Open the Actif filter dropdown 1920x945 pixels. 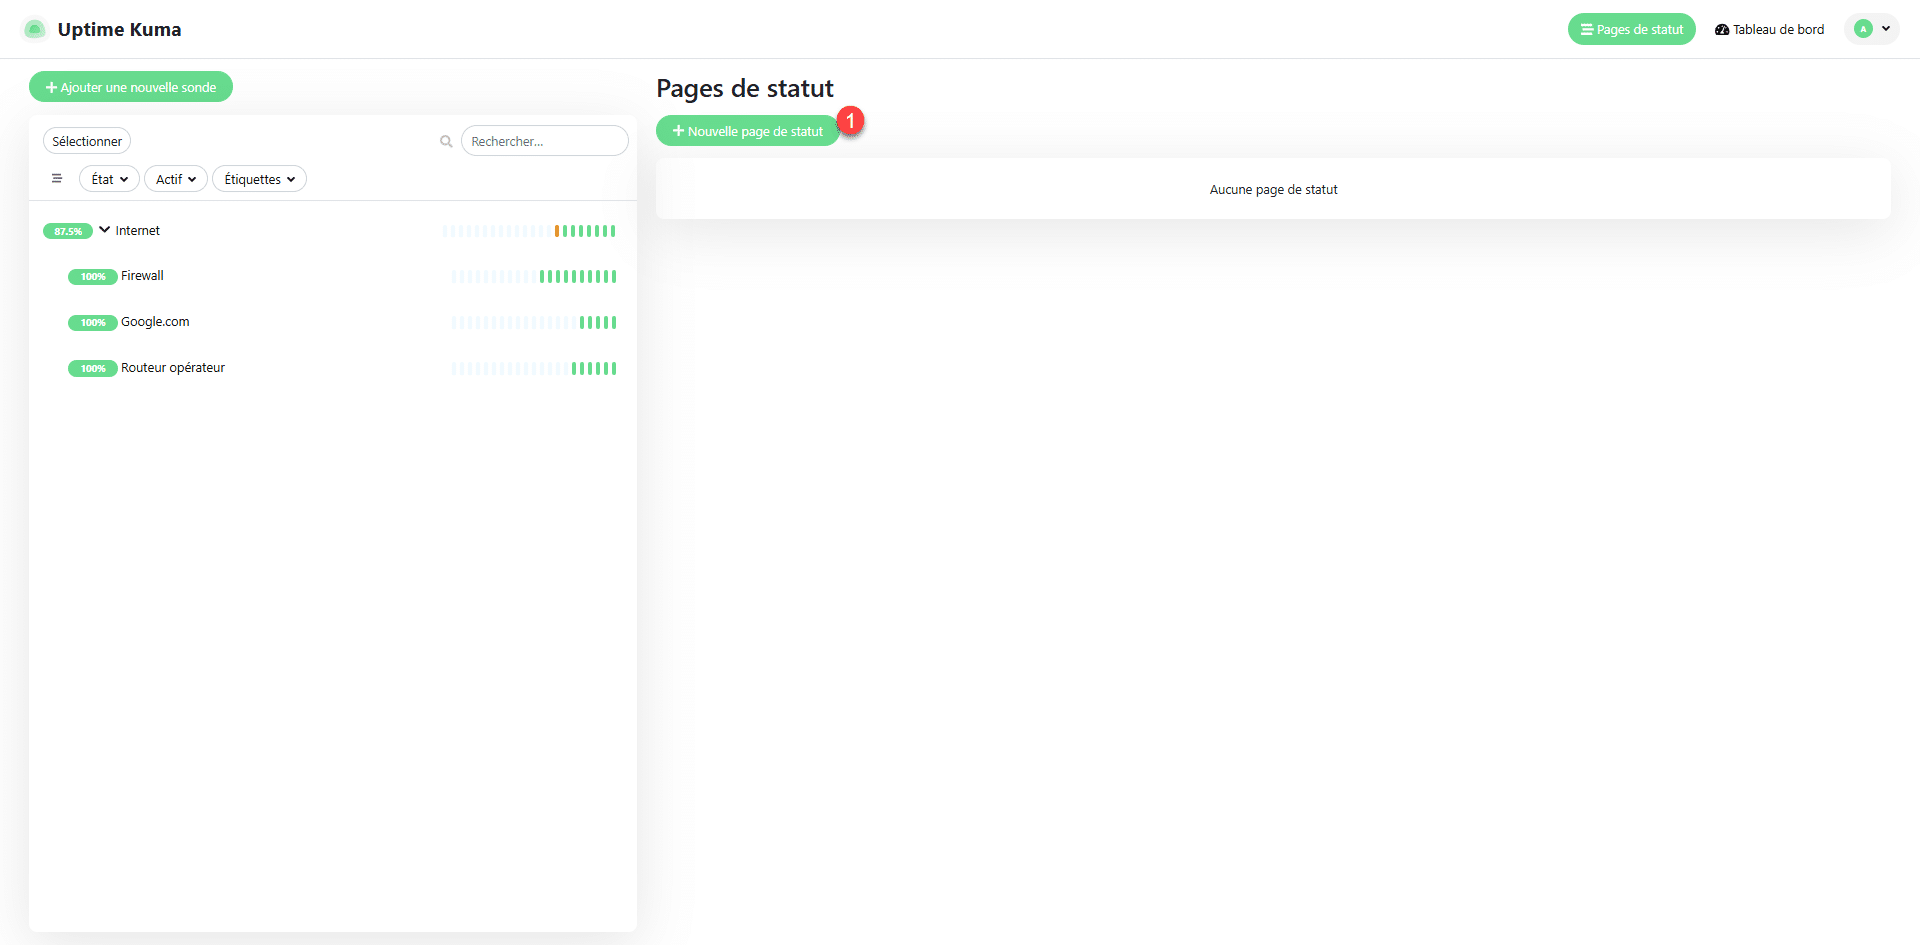(175, 179)
